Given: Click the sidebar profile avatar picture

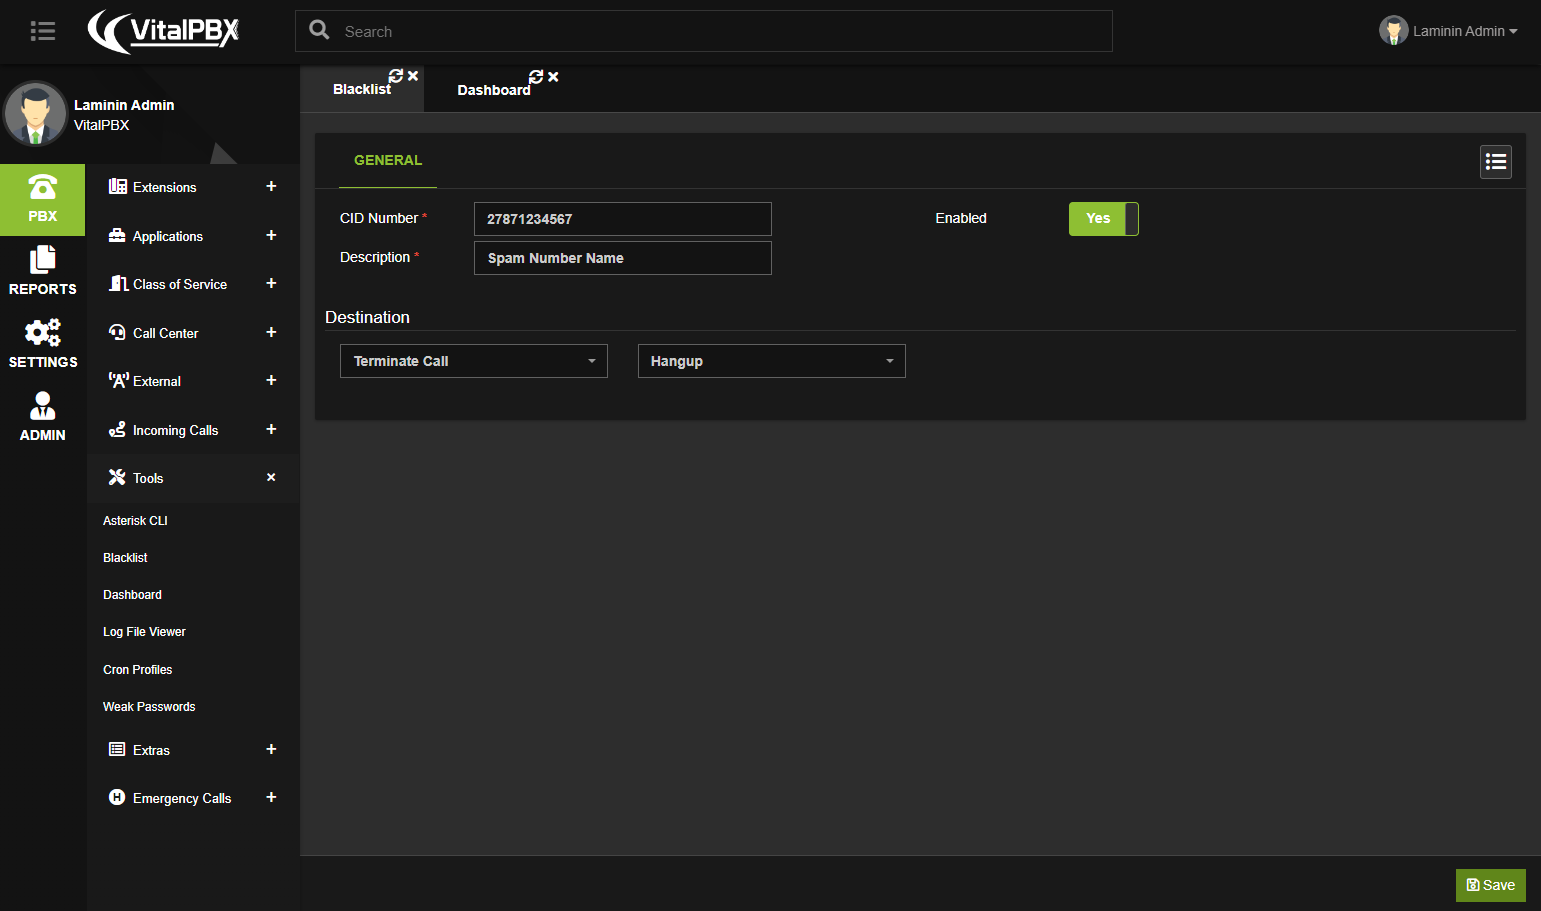Looking at the screenshot, I should [x=36, y=114].
